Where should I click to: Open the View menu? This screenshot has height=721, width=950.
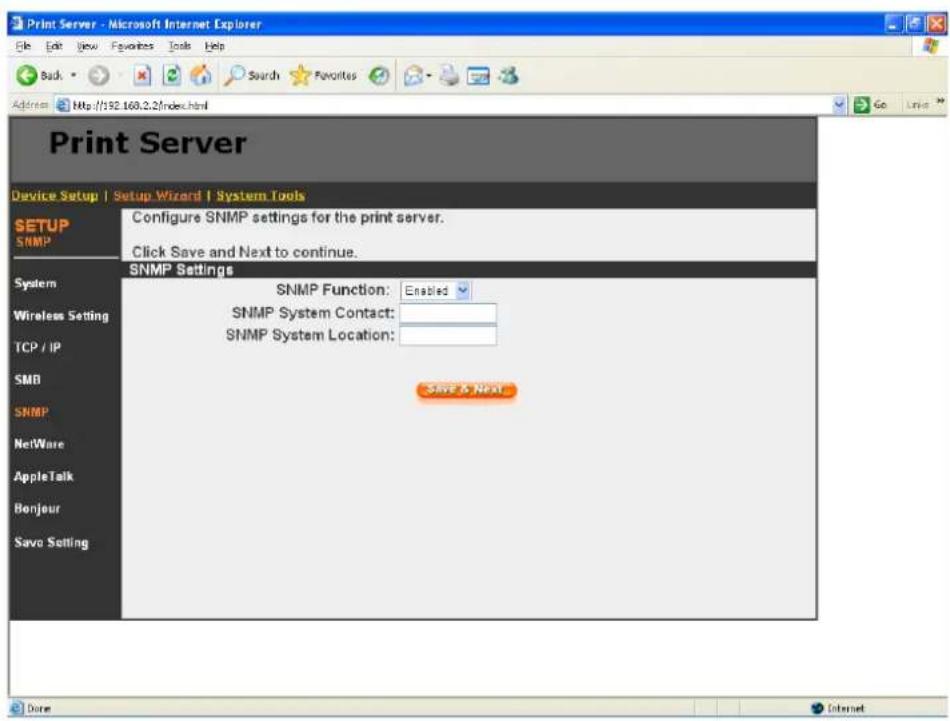pos(87,46)
